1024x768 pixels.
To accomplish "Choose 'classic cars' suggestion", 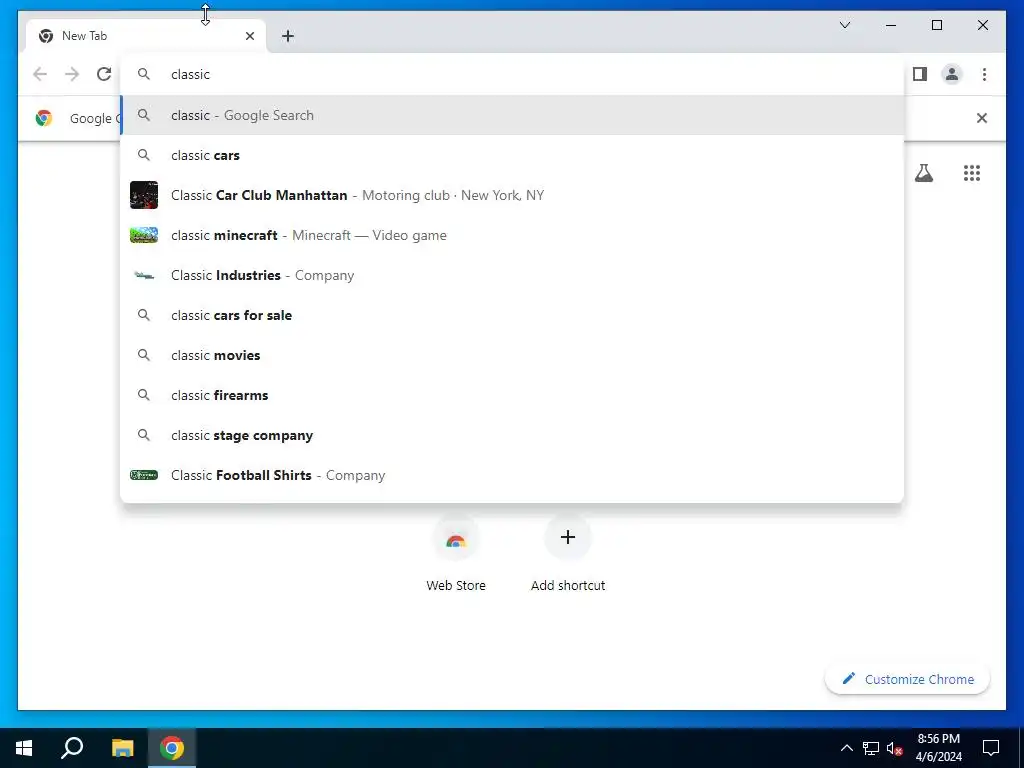I will (x=512, y=155).
